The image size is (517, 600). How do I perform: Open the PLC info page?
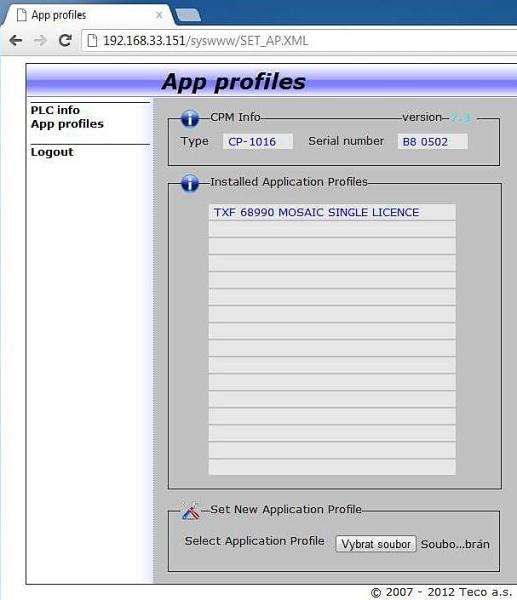click(x=55, y=110)
